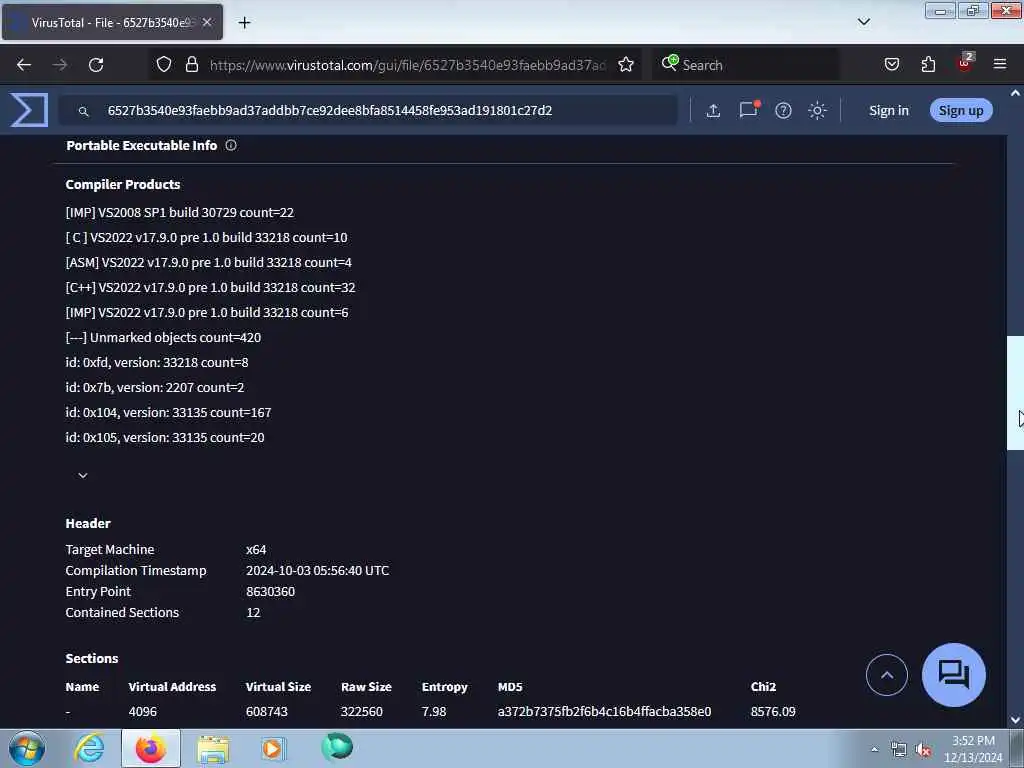Open the media player taskbar icon
Viewport: 1024px width, 768px height.
[x=272, y=748]
